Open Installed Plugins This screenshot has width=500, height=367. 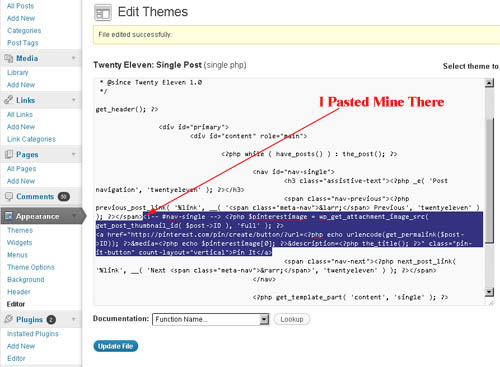[33, 334]
